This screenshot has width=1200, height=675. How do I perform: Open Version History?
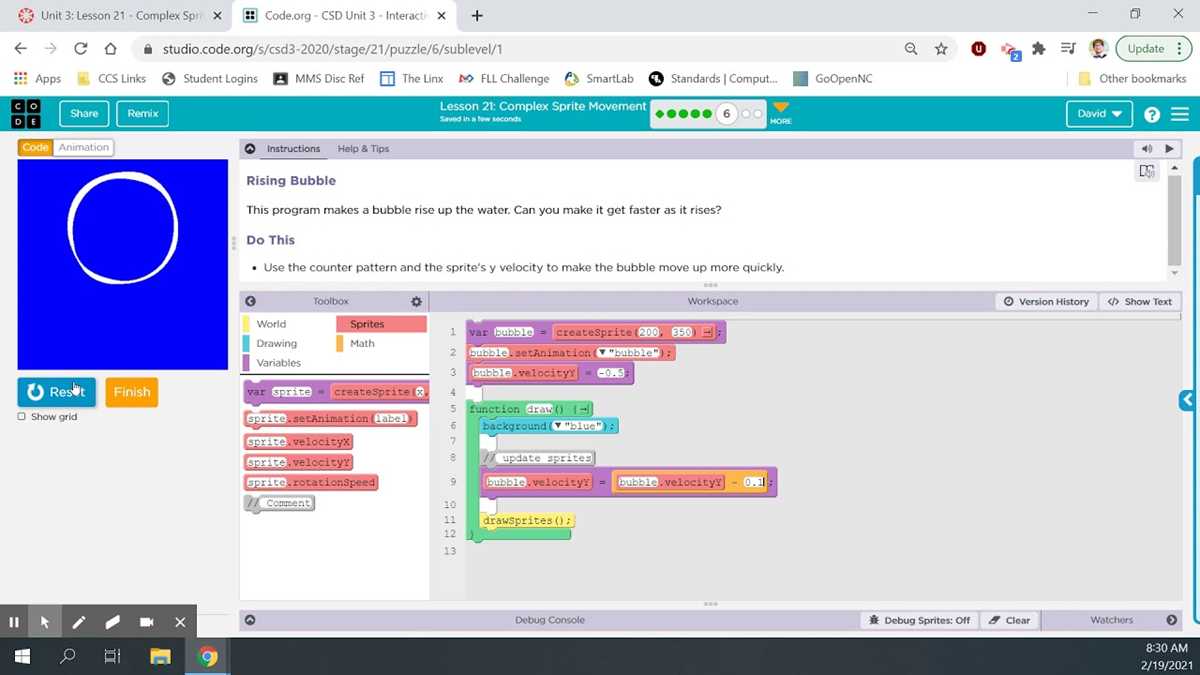click(1046, 301)
